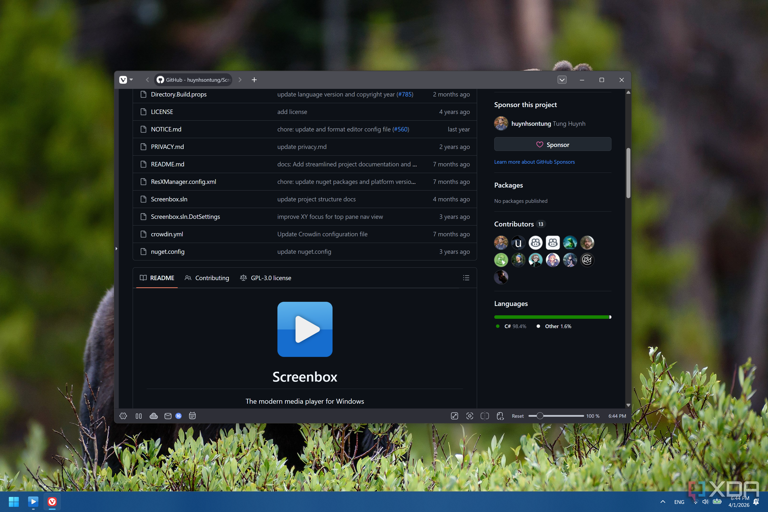Open commit 'update privacy.md'
This screenshot has width=768, height=512.
coord(302,147)
